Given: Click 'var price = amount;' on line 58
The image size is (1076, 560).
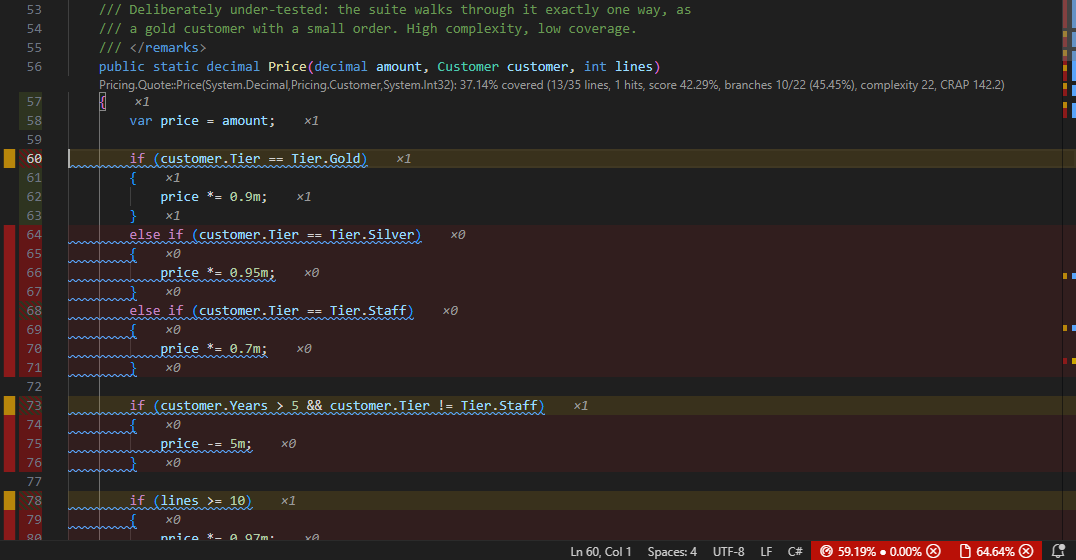Looking at the screenshot, I should (x=202, y=121).
